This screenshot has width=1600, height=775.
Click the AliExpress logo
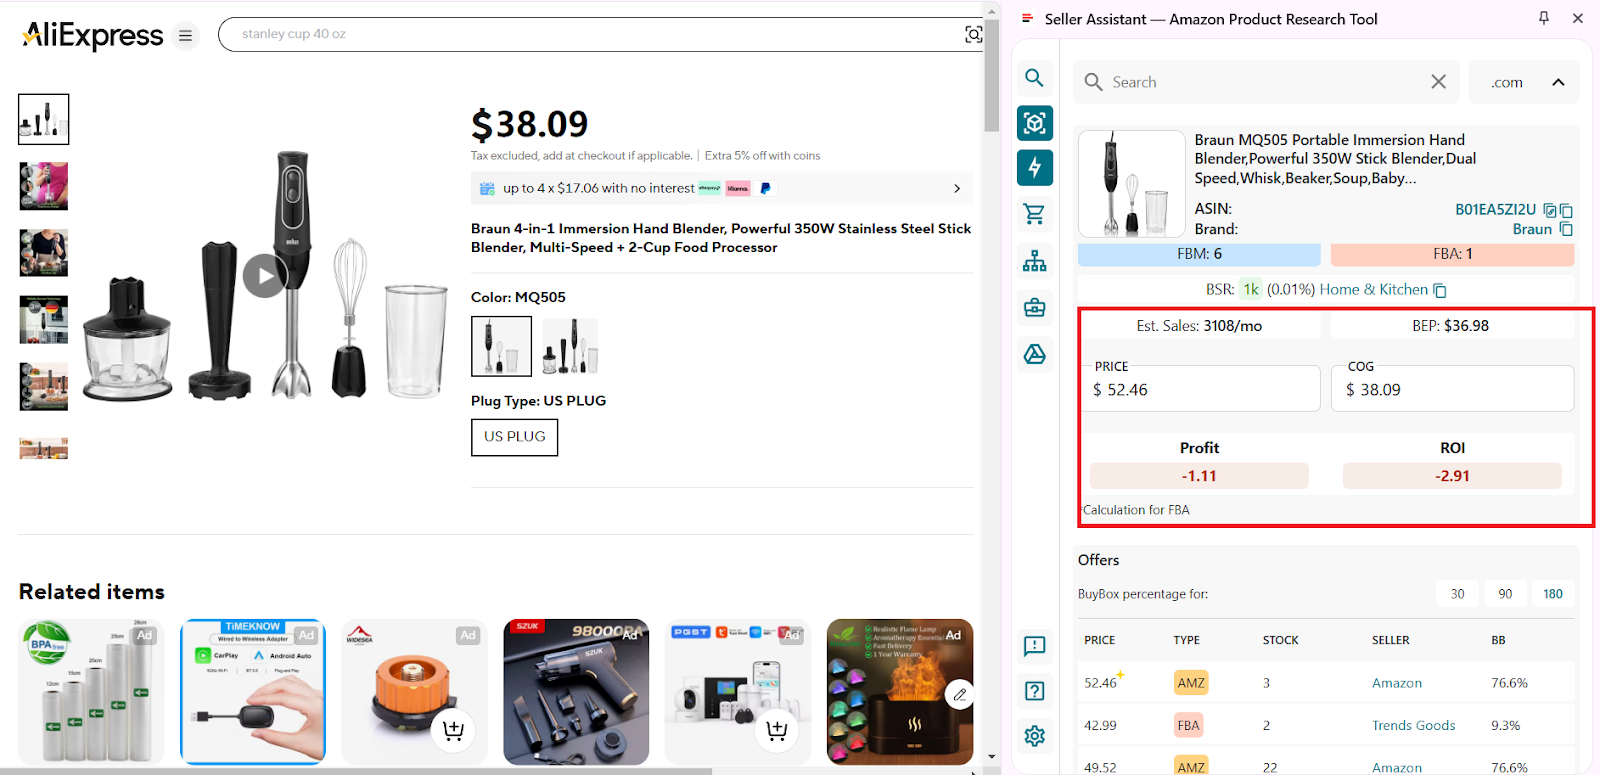pos(92,35)
